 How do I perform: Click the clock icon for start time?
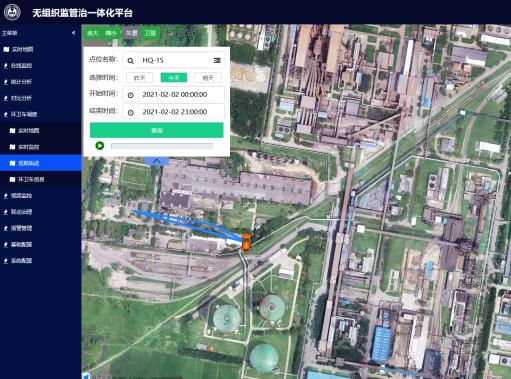pos(131,95)
